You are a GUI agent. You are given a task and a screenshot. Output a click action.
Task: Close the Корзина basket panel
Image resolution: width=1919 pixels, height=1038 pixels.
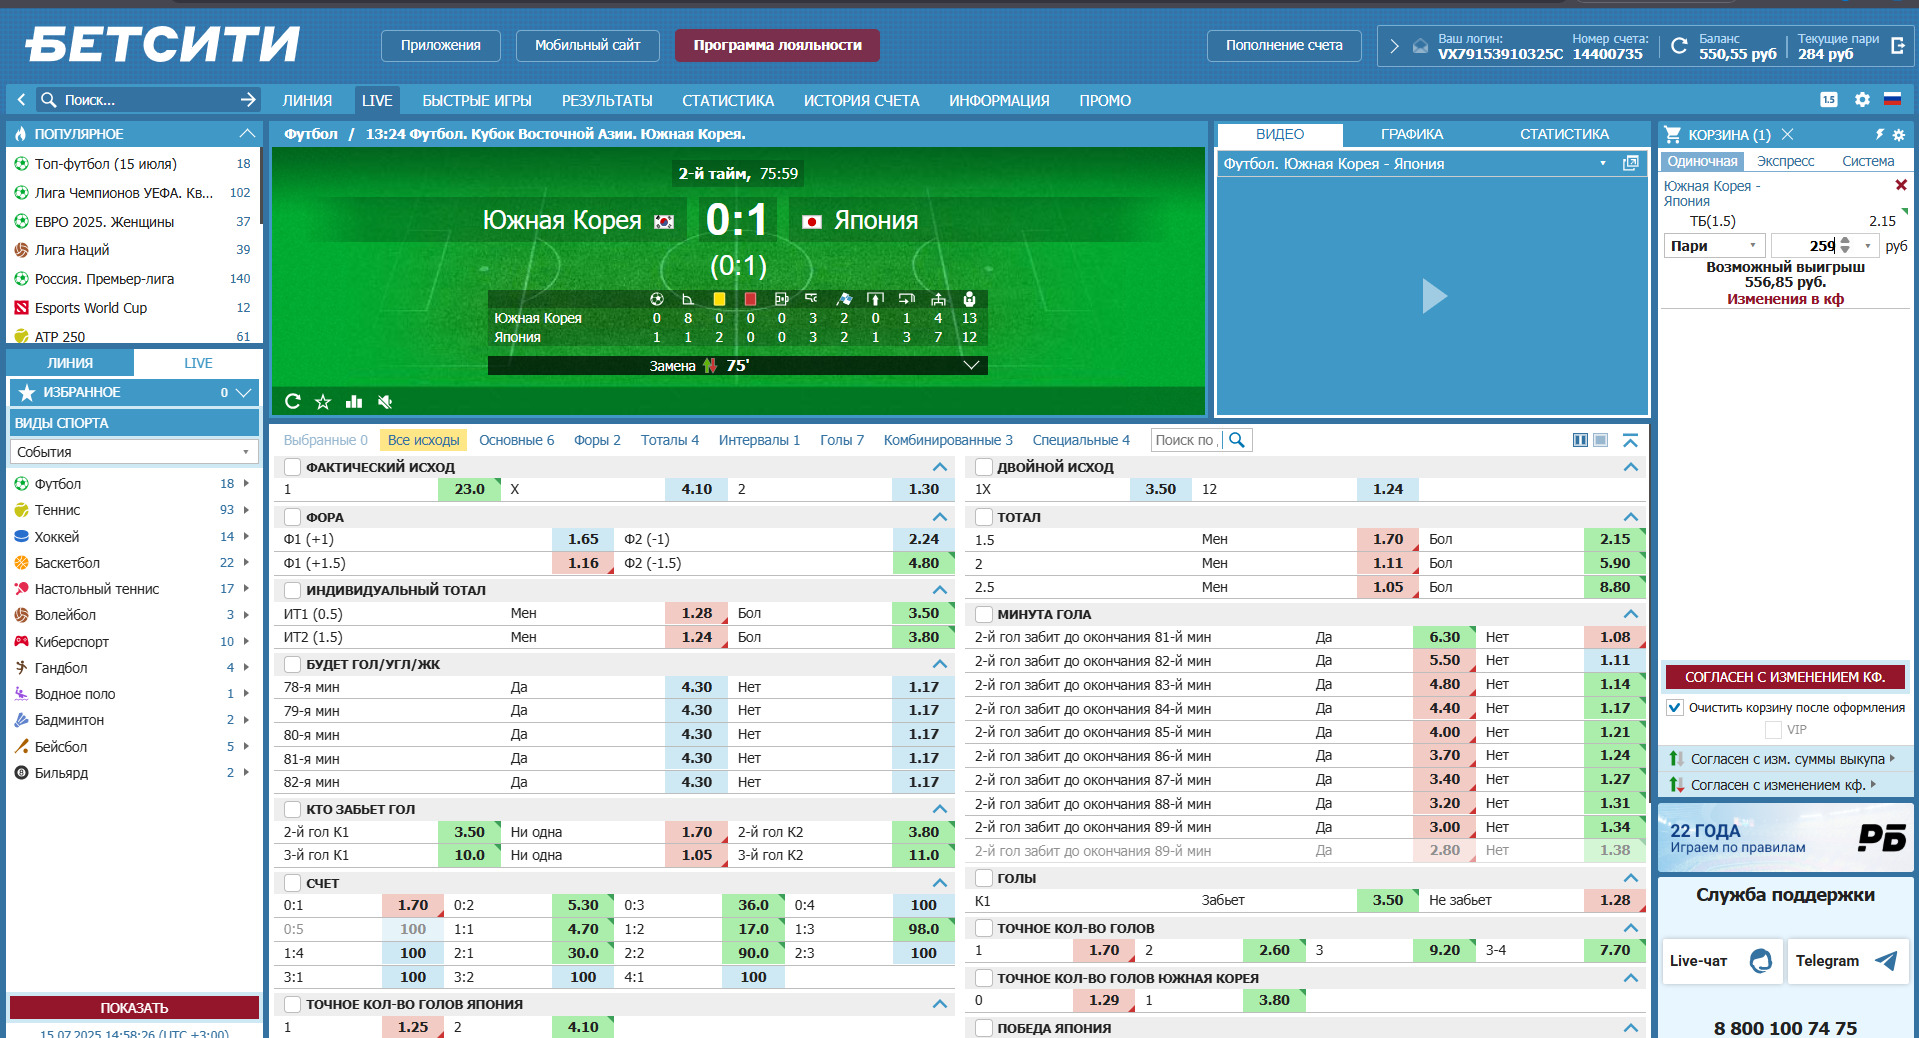1787,134
